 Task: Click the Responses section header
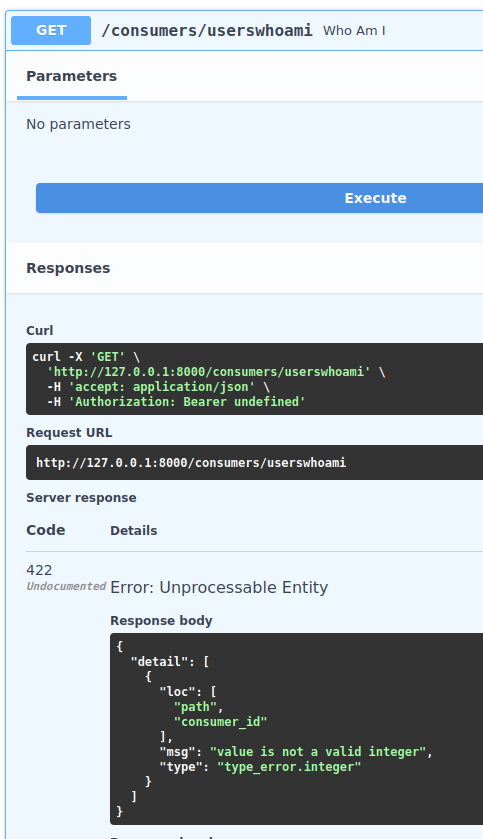click(68, 268)
